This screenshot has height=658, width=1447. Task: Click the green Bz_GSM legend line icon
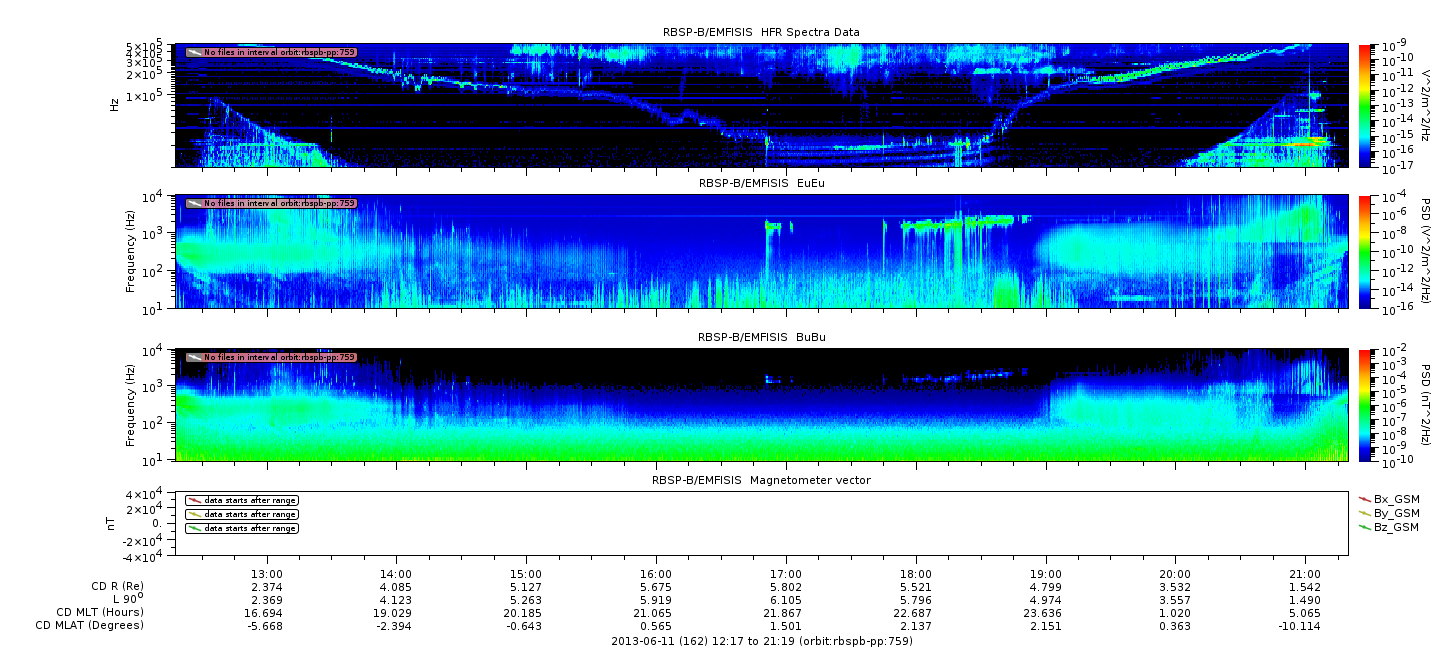click(1365, 527)
